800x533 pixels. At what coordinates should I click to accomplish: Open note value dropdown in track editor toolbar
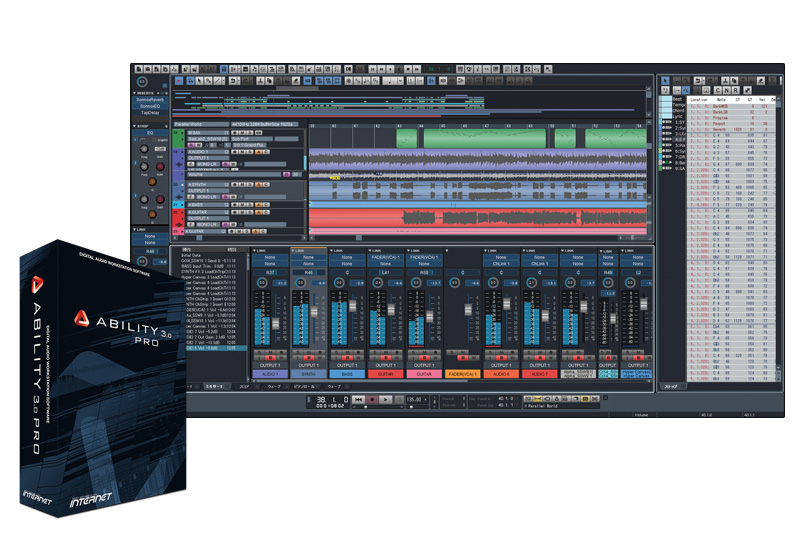400,81
